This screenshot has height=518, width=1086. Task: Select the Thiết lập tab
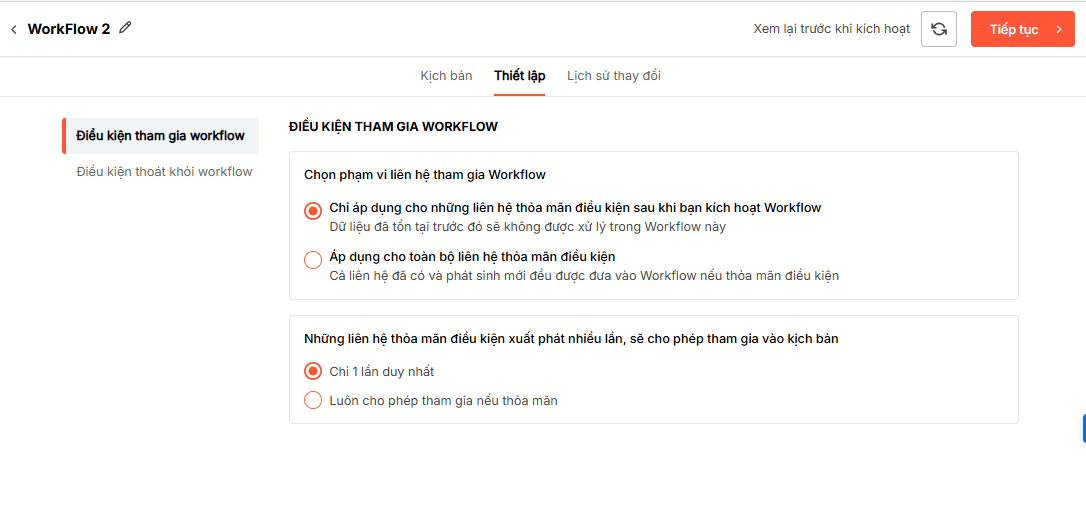coord(519,76)
